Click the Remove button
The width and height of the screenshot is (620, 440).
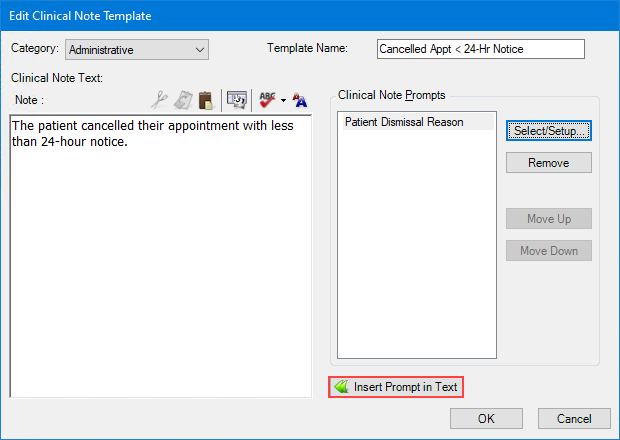548,163
